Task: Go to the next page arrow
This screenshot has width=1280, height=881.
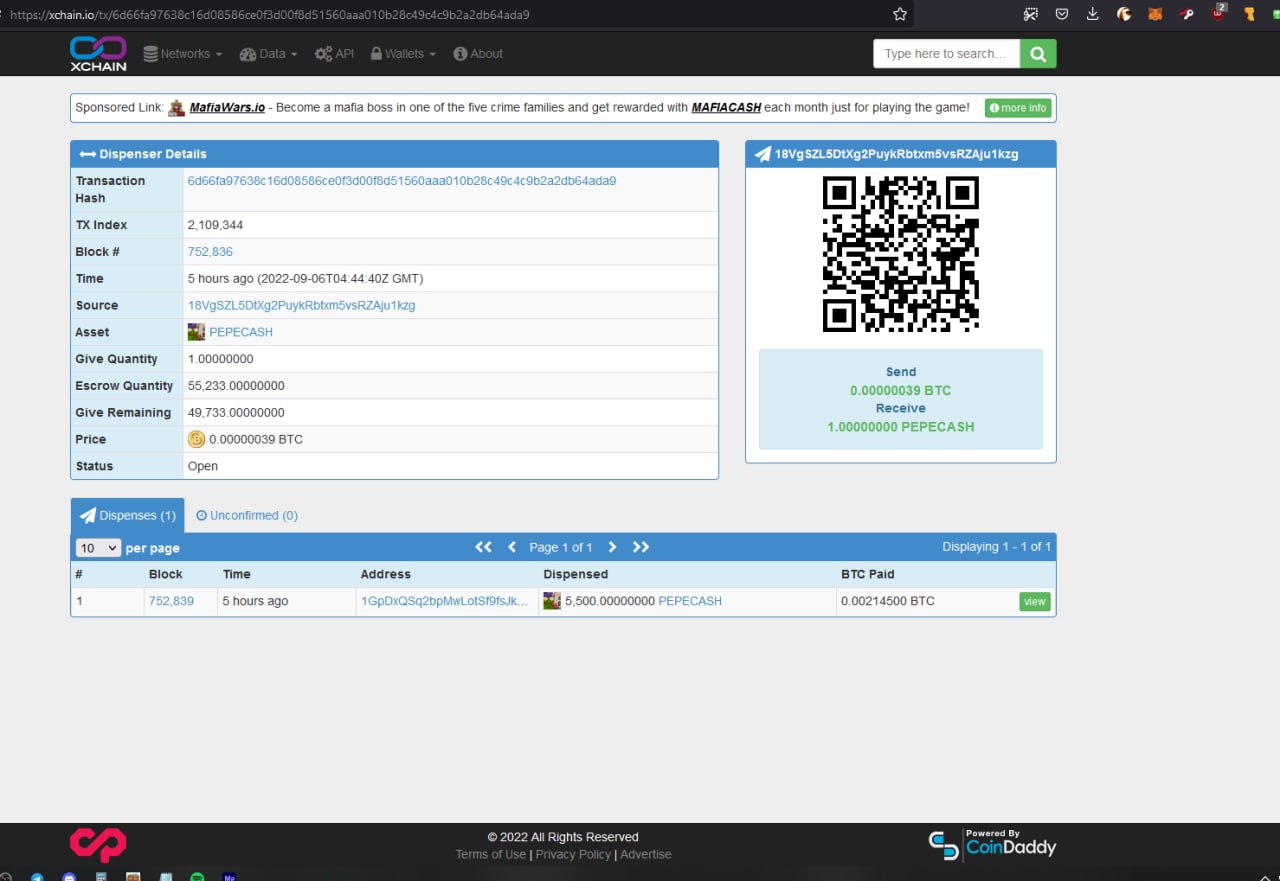Action: click(612, 547)
